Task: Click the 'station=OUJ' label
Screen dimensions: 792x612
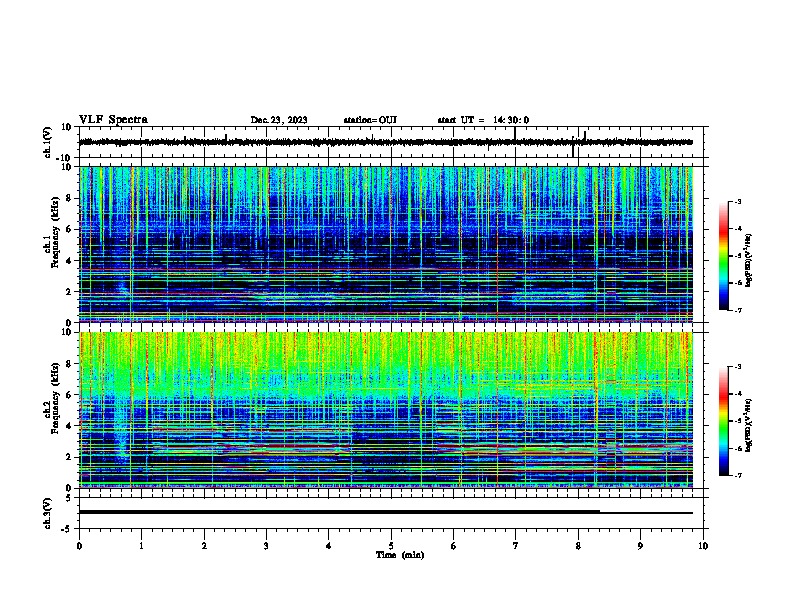Action: (370, 120)
